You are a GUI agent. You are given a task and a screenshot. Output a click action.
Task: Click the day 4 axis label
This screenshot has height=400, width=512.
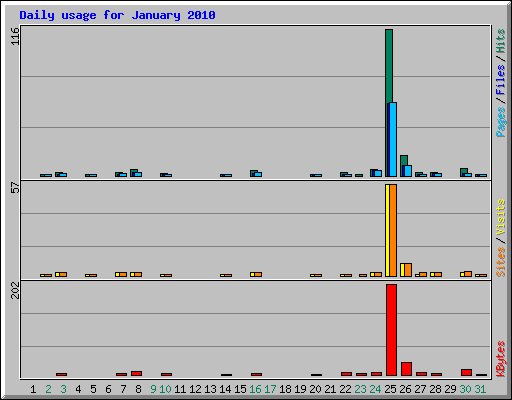[78, 389]
